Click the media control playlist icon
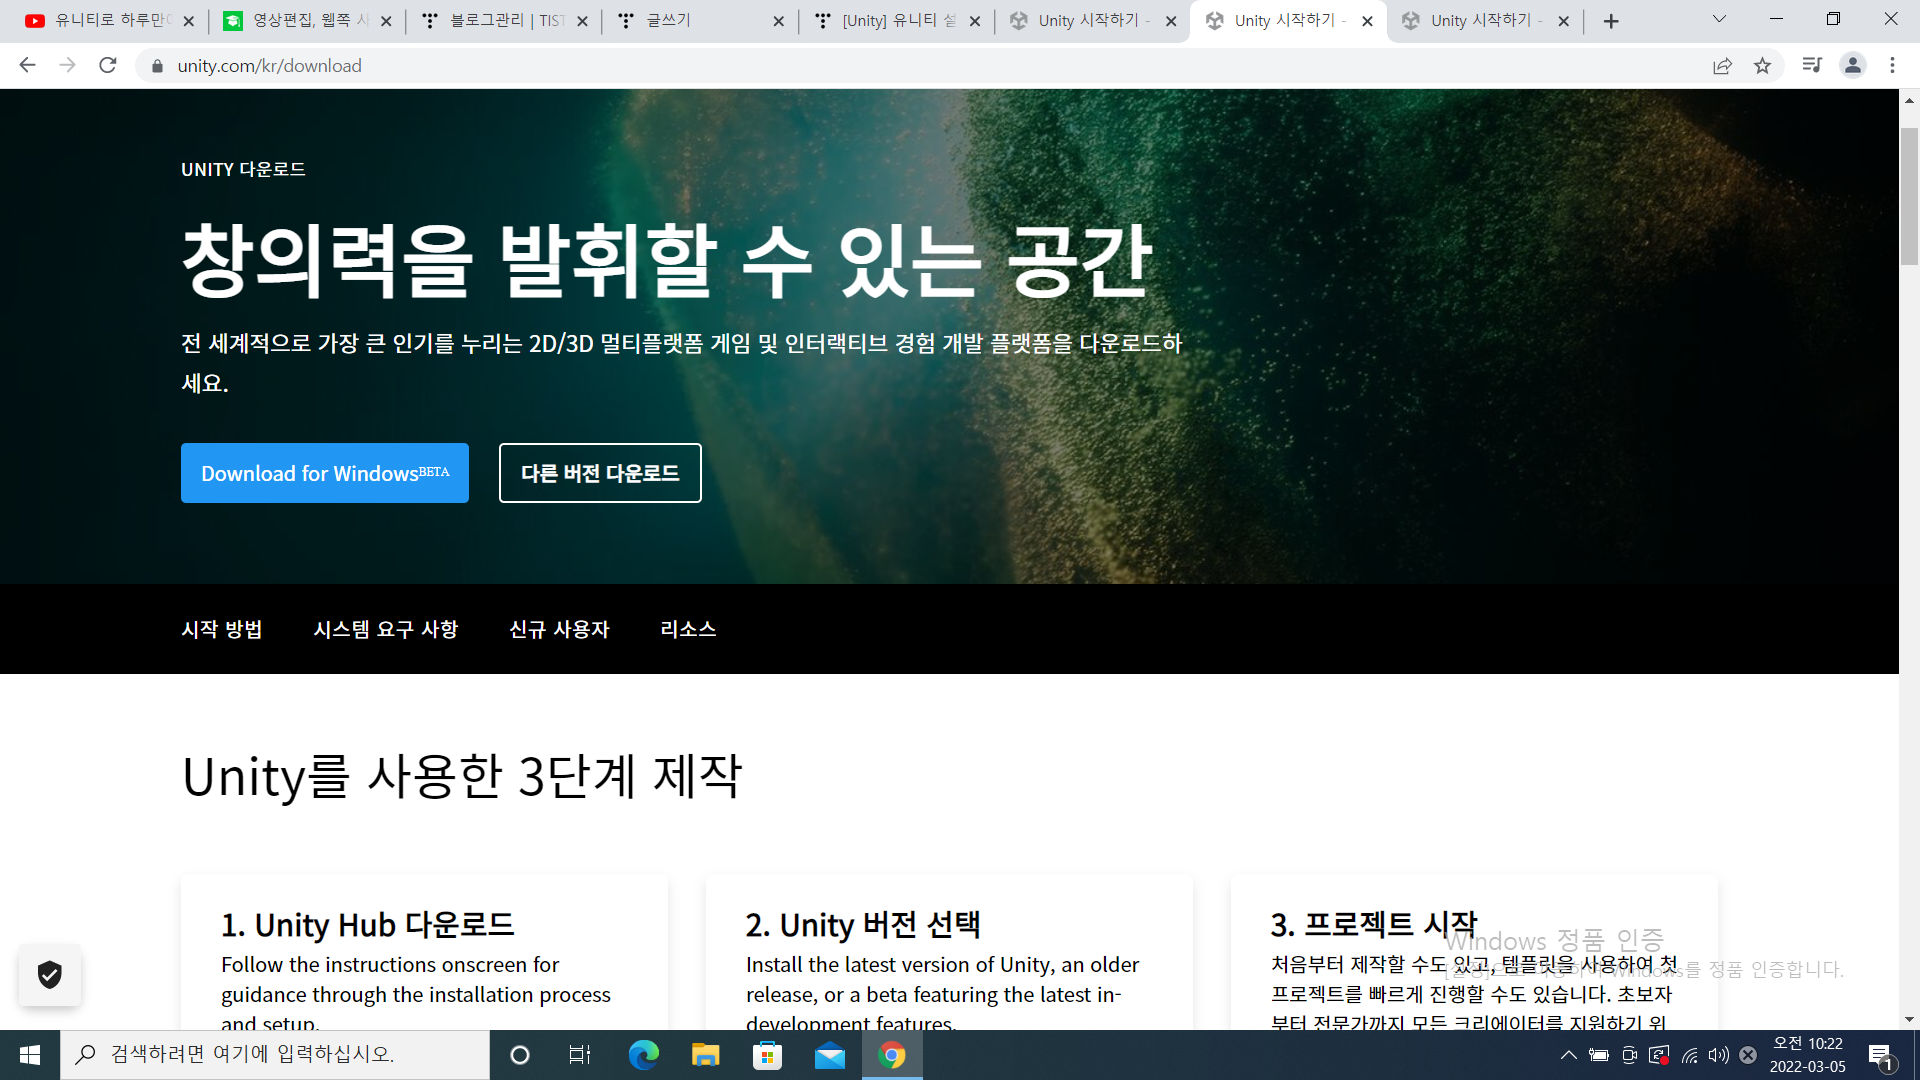Screen dimensions: 1920x1080 (1811, 66)
